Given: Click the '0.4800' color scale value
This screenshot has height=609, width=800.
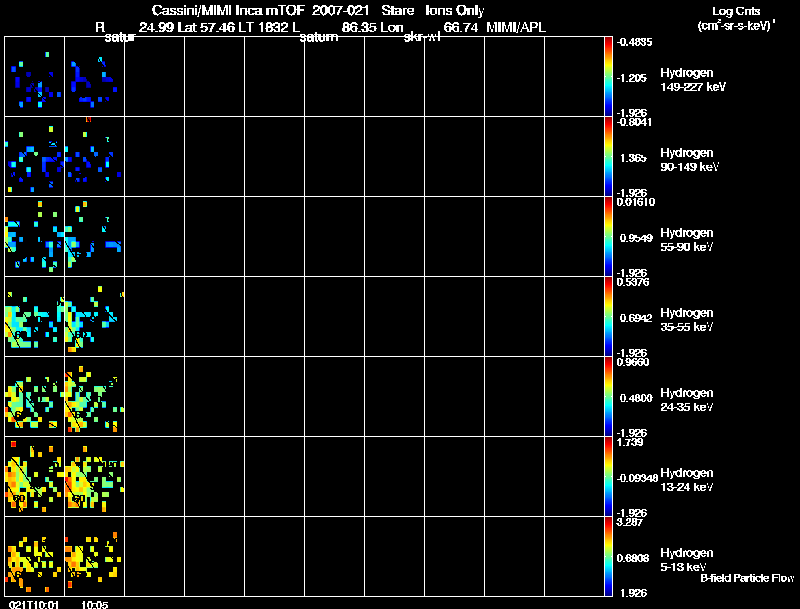Looking at the screenshot, I should point(636,398).
